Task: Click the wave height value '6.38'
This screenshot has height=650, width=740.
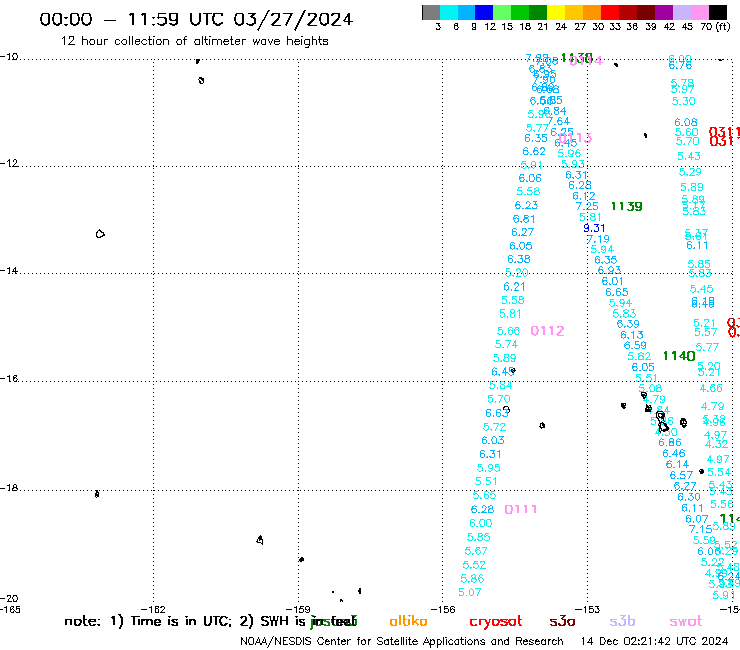Action: coord(519,259)
